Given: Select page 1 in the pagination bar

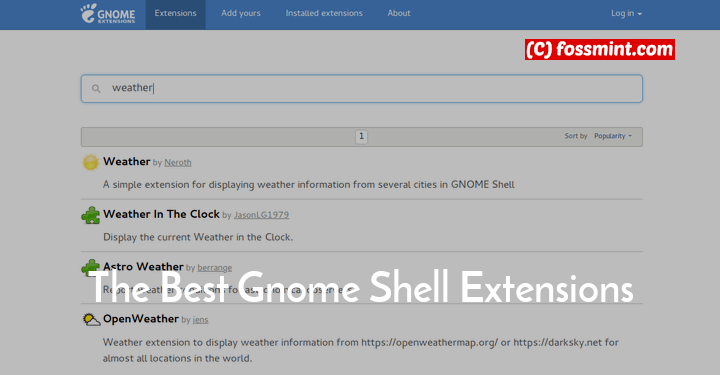Looking at the screenshot, I should (x=361, y=136).
